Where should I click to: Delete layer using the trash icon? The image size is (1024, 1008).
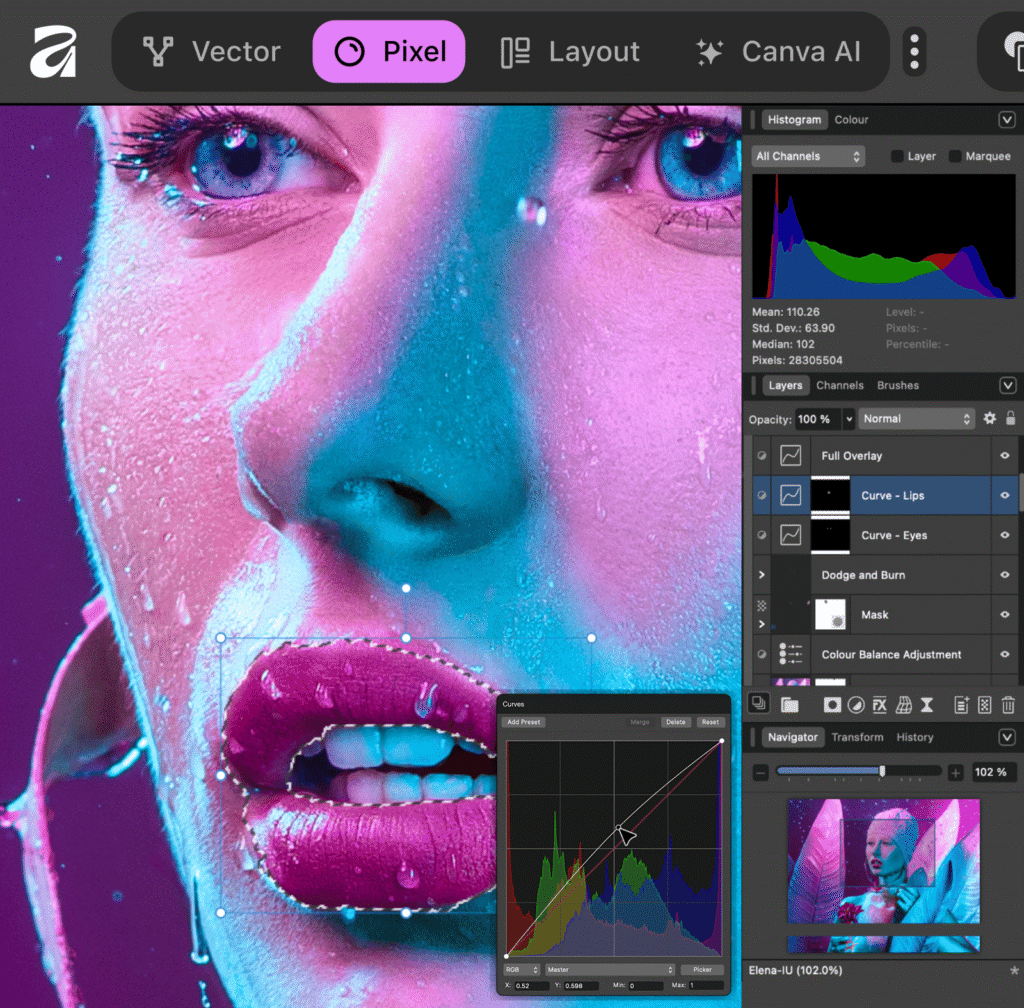(x=1009, y=705)
